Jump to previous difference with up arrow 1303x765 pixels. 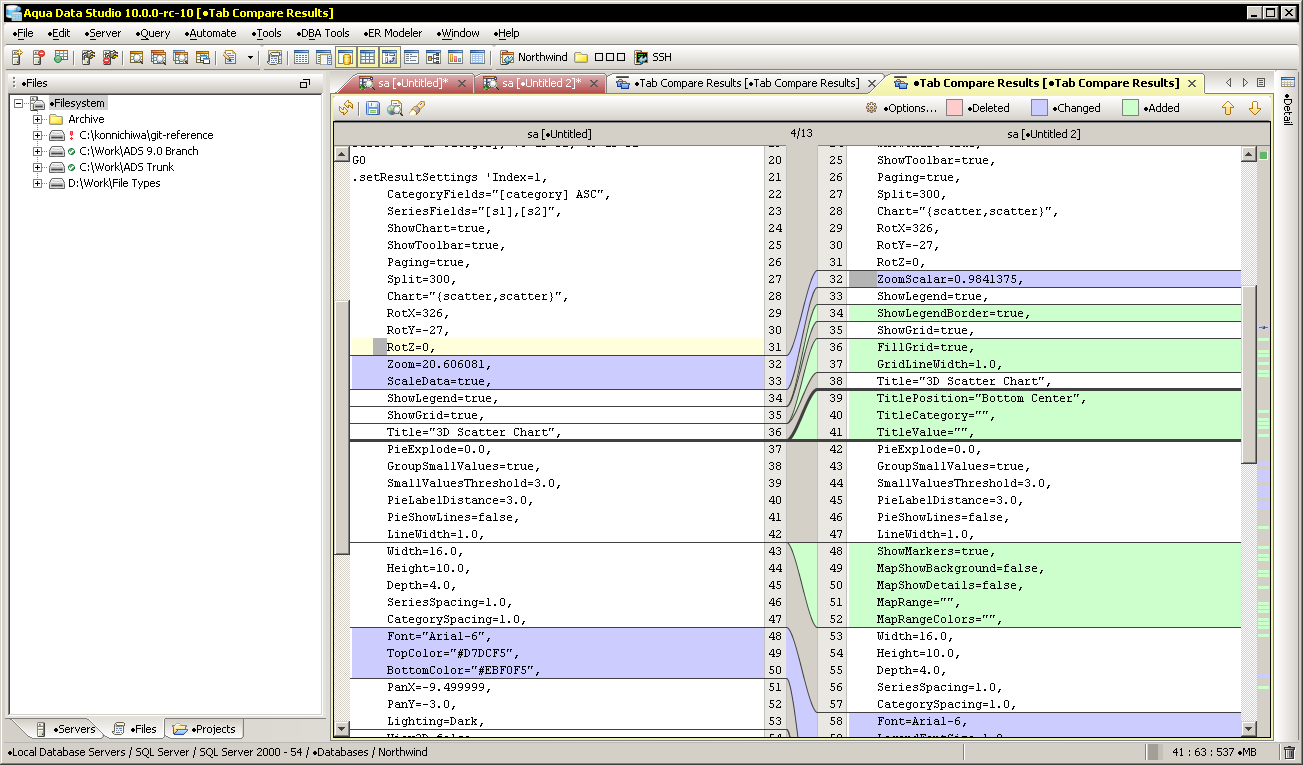pos(1228,108)
